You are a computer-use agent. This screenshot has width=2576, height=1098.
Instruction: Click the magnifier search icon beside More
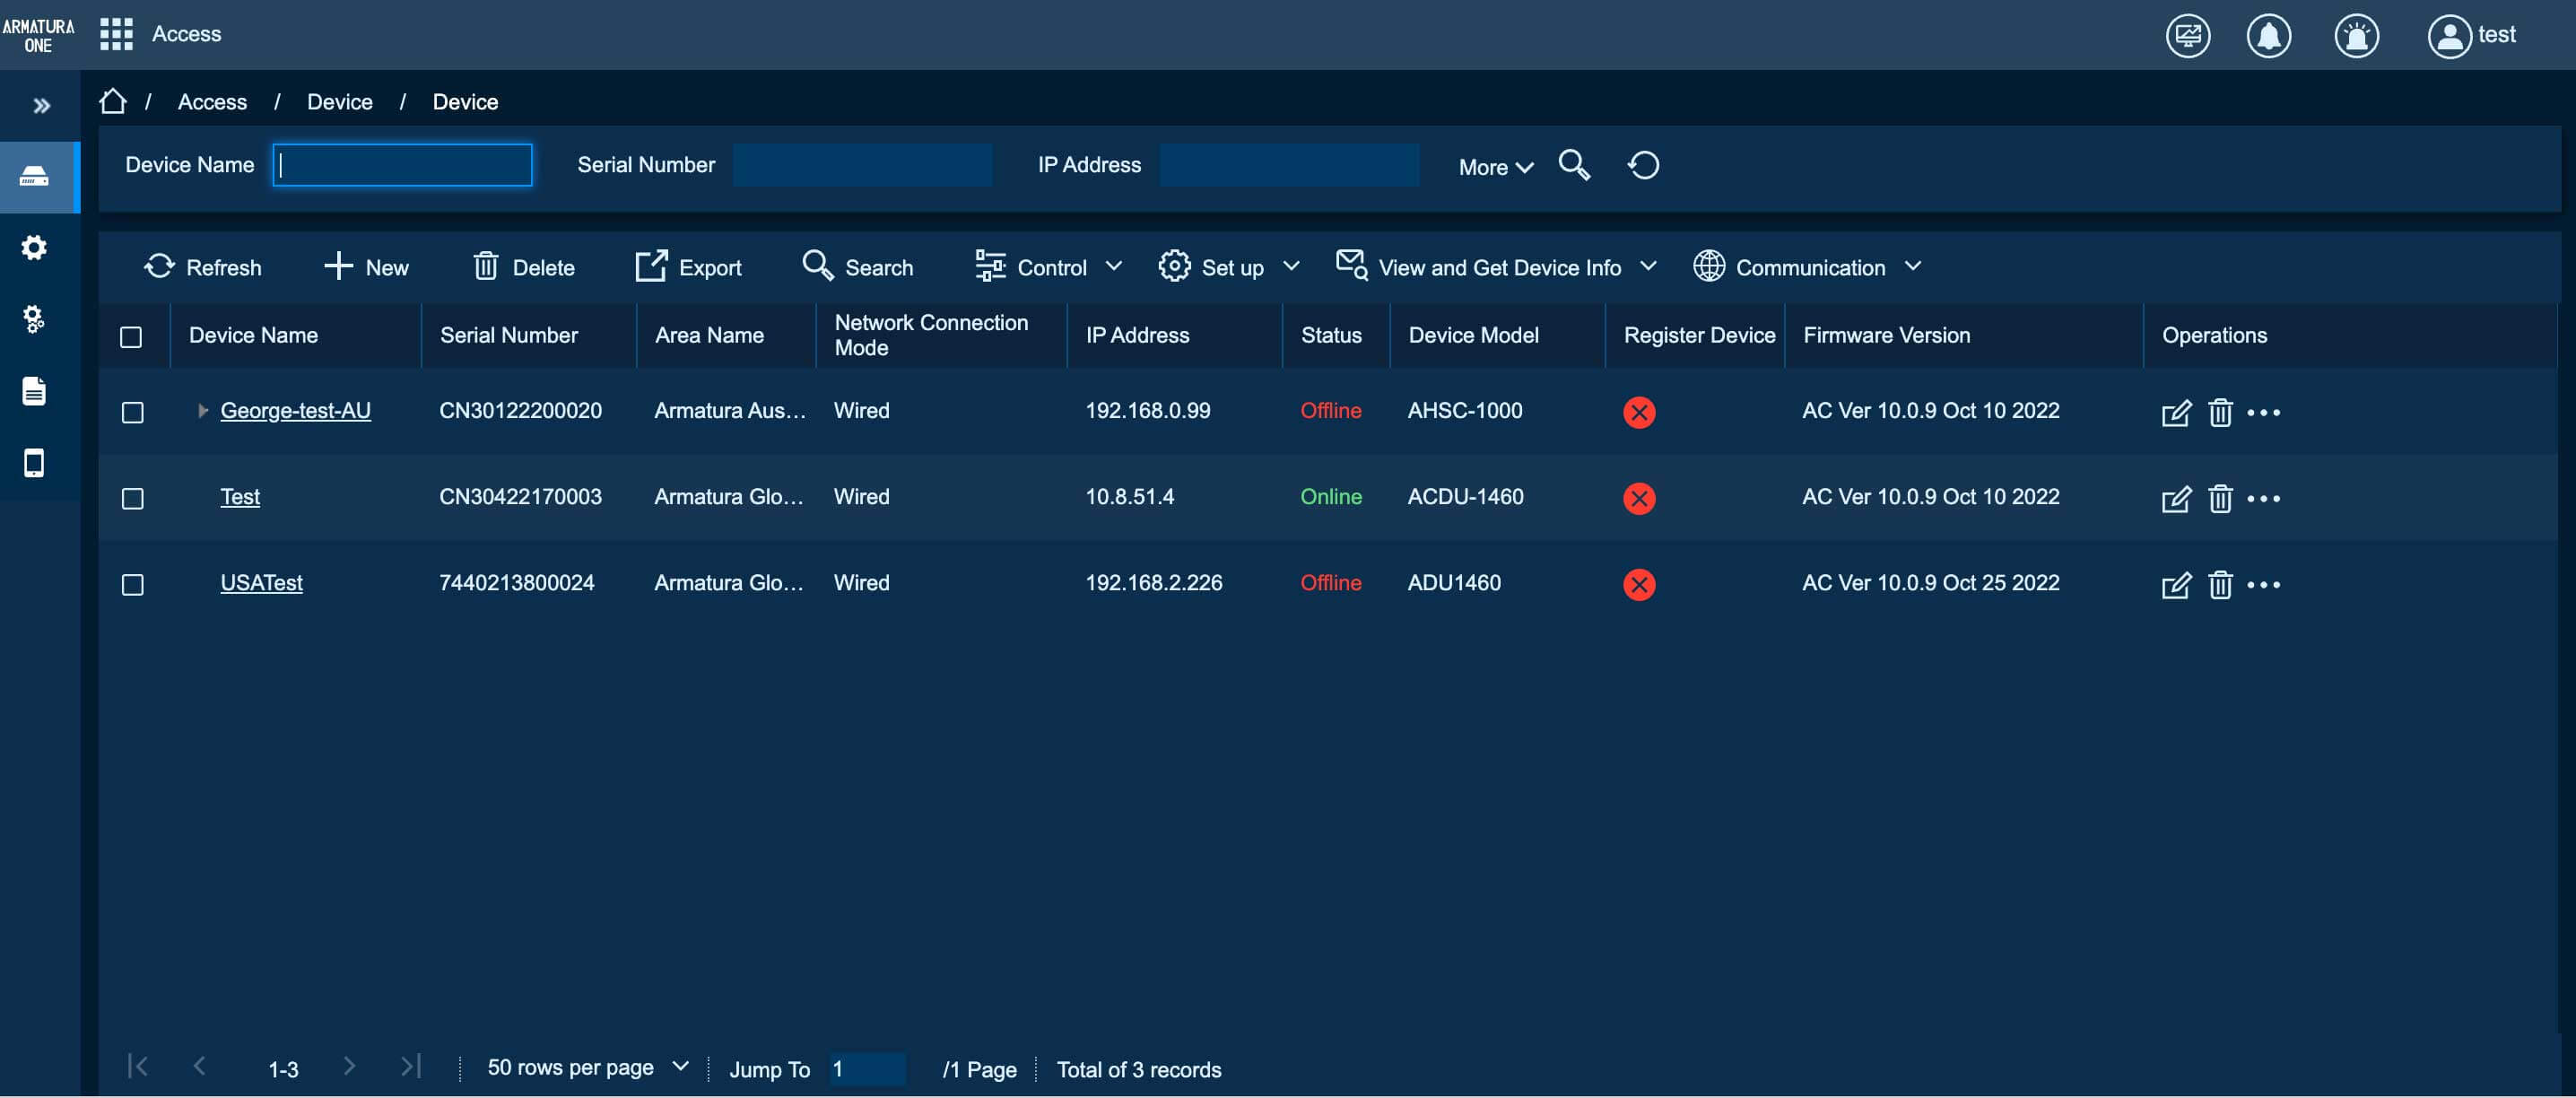[1574, 165]
